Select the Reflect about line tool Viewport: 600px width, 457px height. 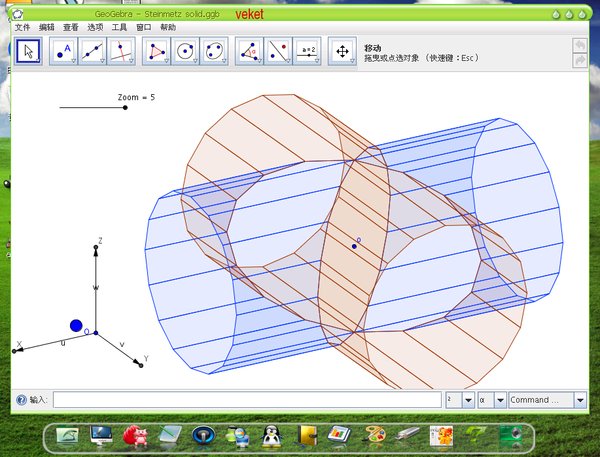pos(279,51)
